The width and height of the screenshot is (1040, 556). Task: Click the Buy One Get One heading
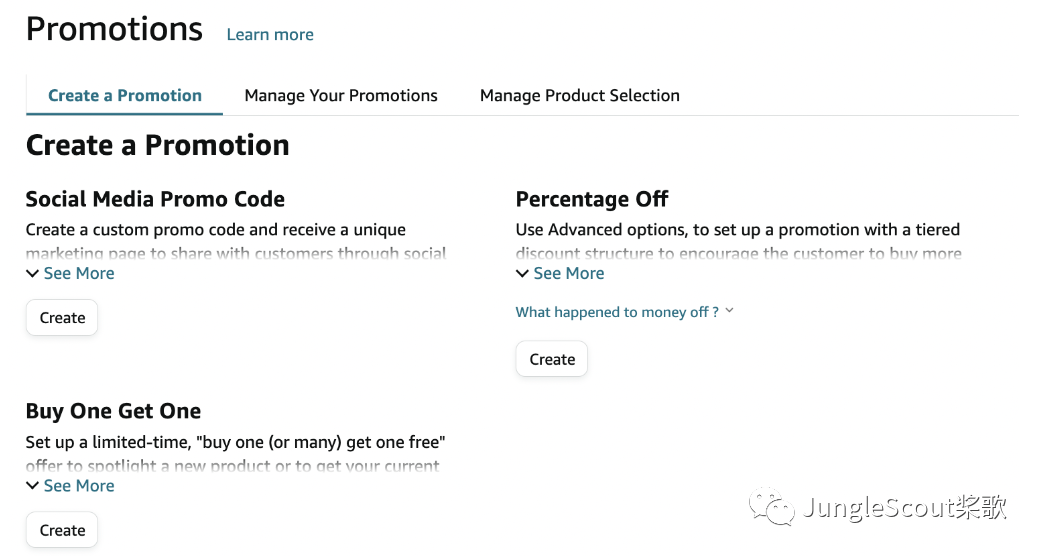pyautogui.click(x=113, y=411)
